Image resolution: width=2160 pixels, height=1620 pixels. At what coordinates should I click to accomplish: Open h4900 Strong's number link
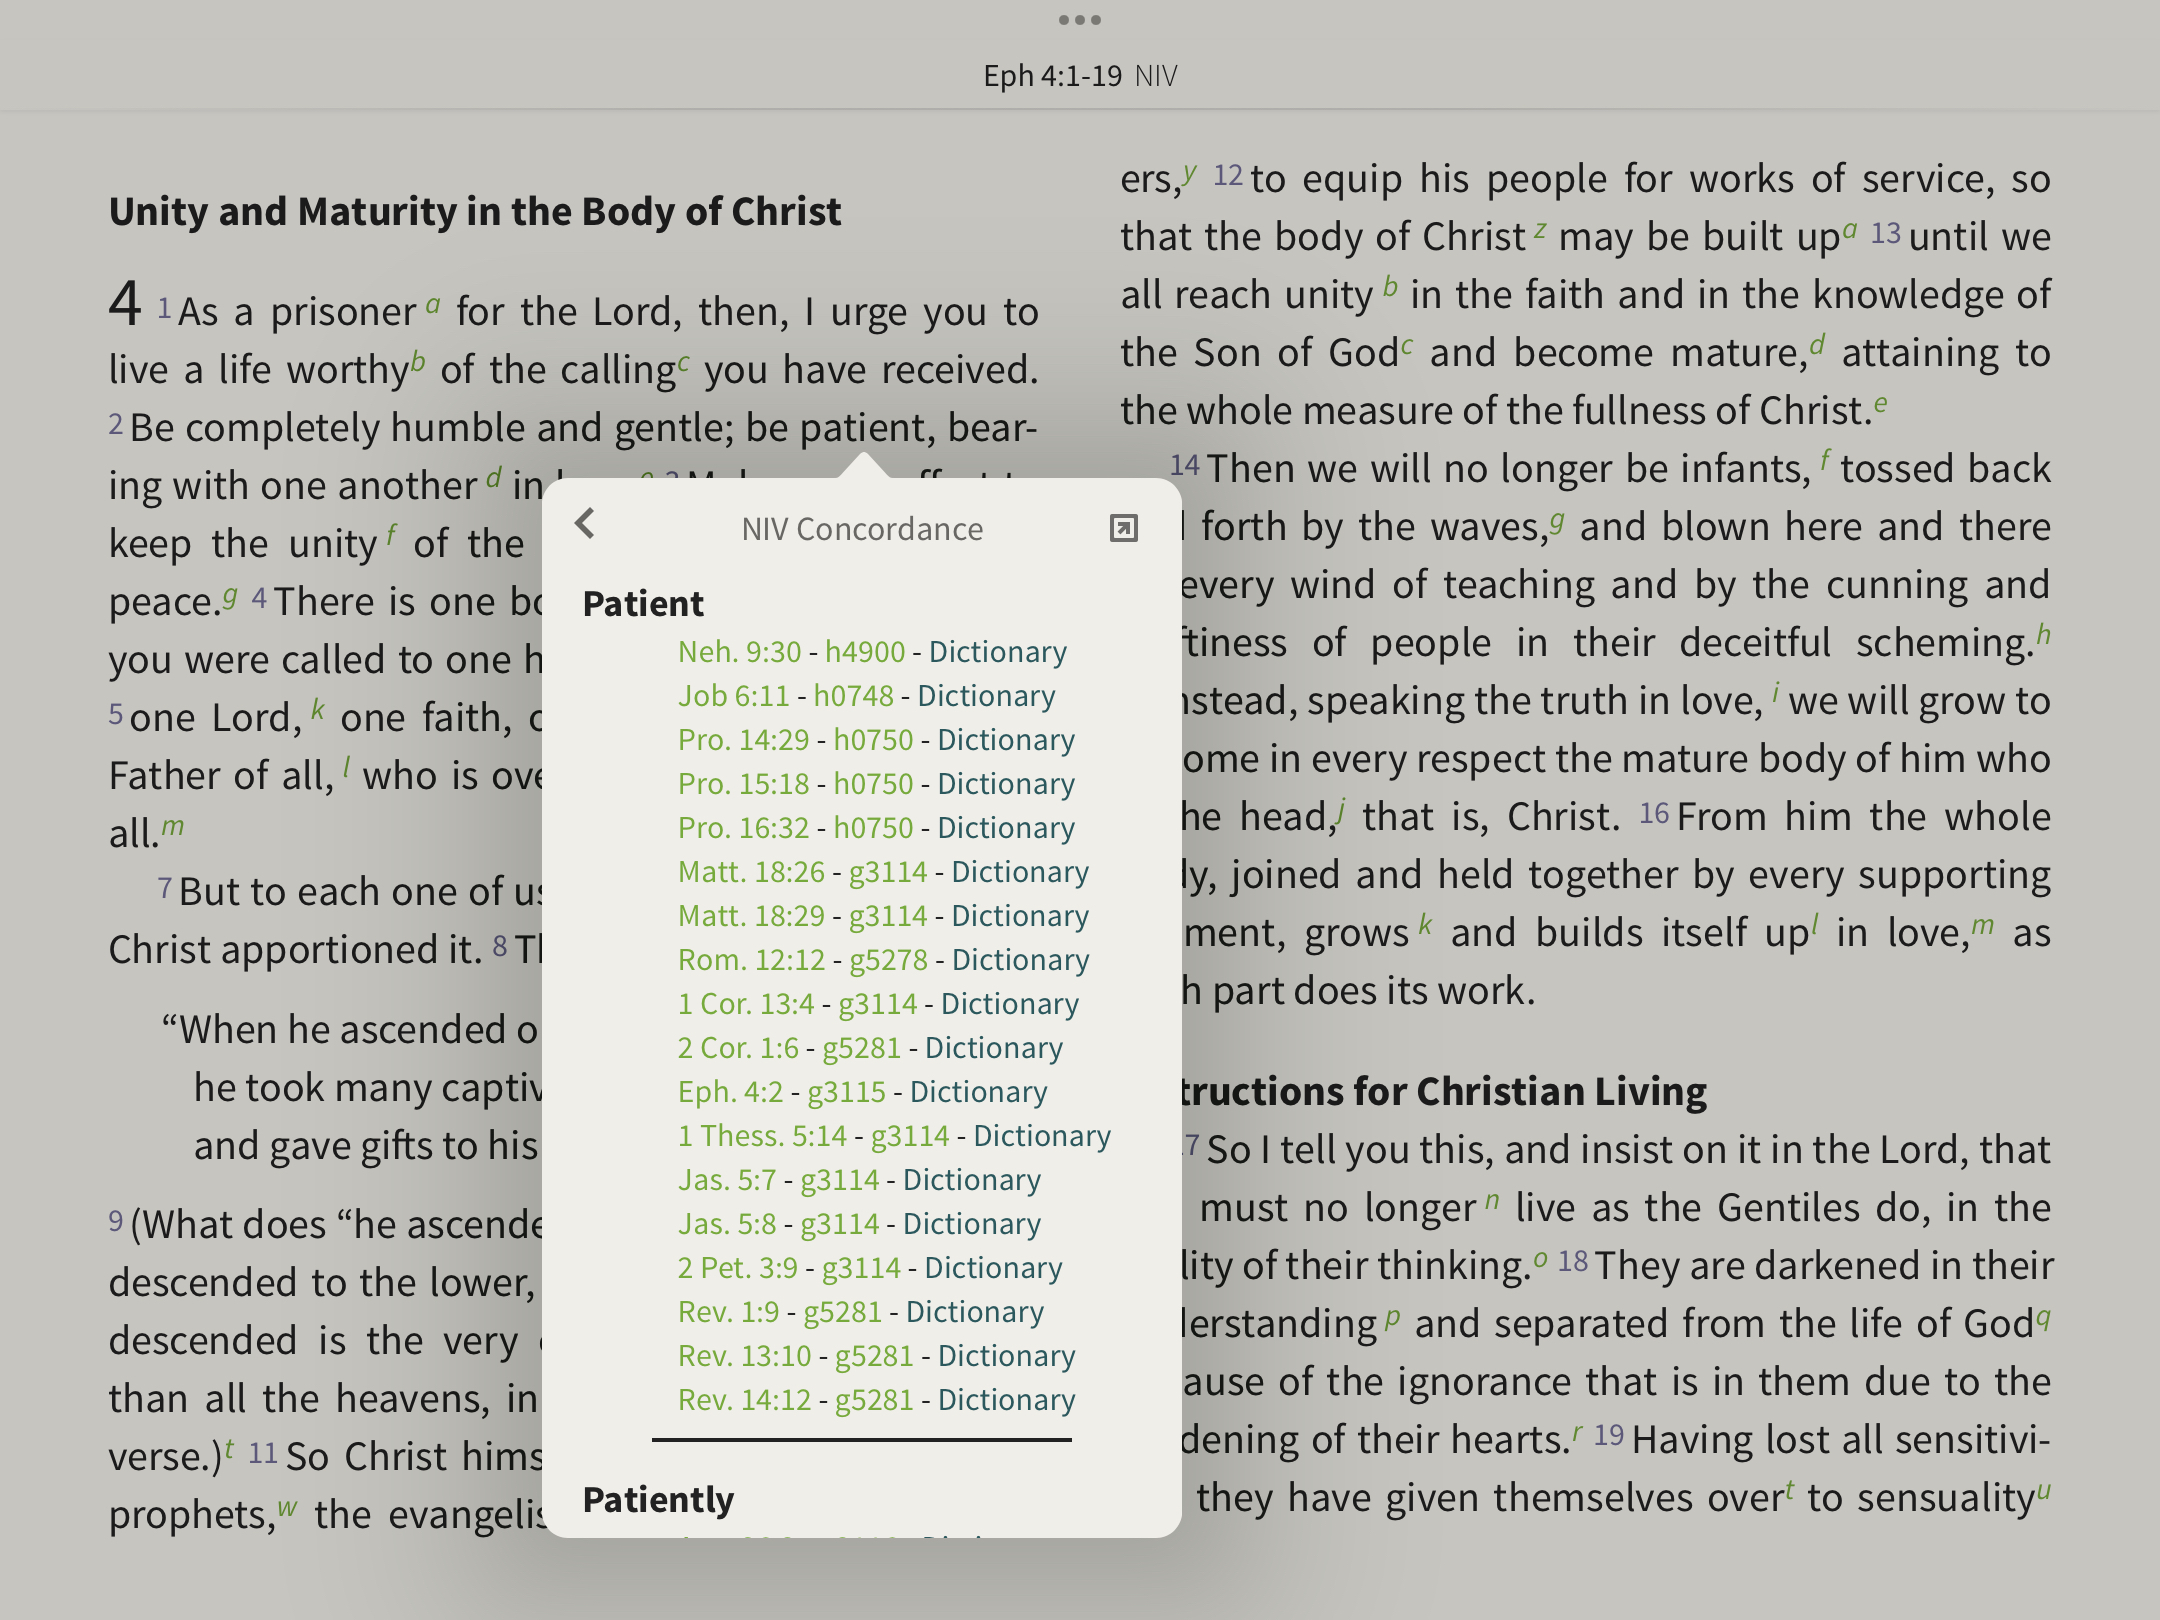pyautogui.click(x=864, y=652)
